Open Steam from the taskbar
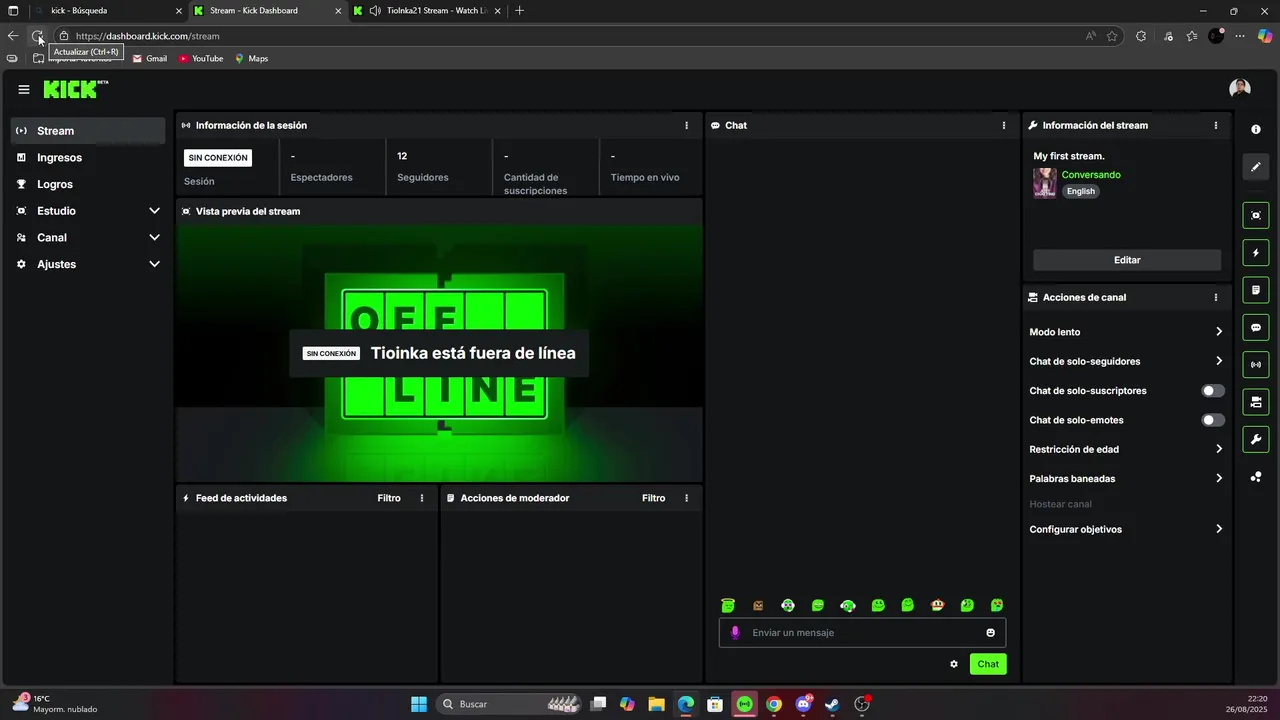The width and height of the screenshot is (1280, 720). (832, 704)
